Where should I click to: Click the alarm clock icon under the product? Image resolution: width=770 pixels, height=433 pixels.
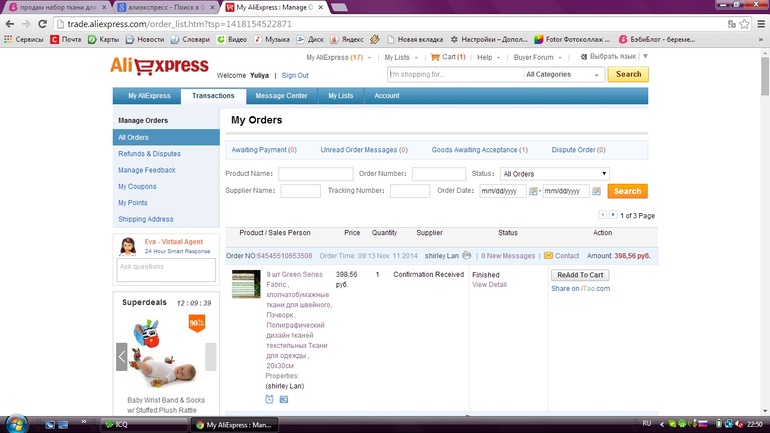(x=270, y=399)
